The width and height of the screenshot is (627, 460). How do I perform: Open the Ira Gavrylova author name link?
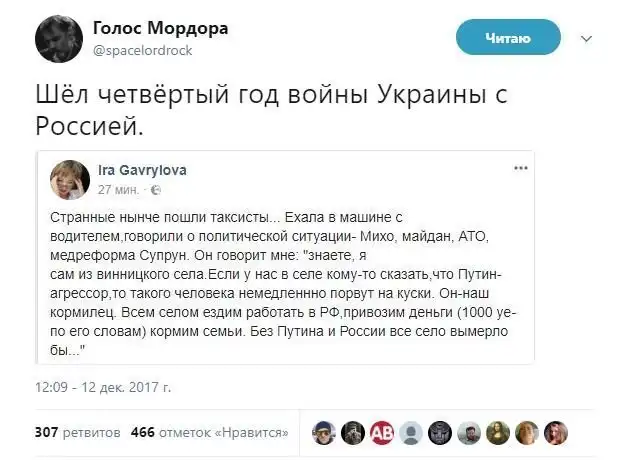point(141,169)
